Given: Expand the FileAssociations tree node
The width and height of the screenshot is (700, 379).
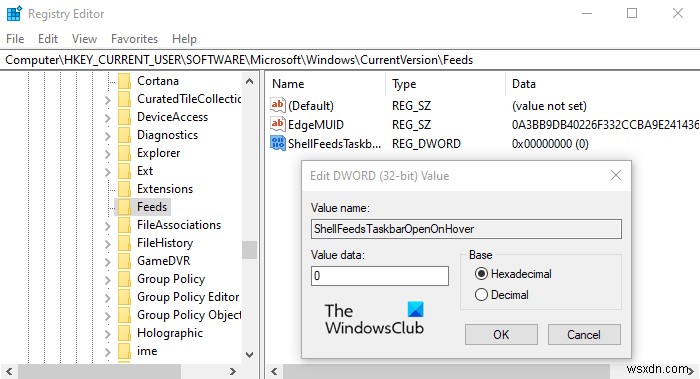Looking at the screenshot, I should click(108, 226).
